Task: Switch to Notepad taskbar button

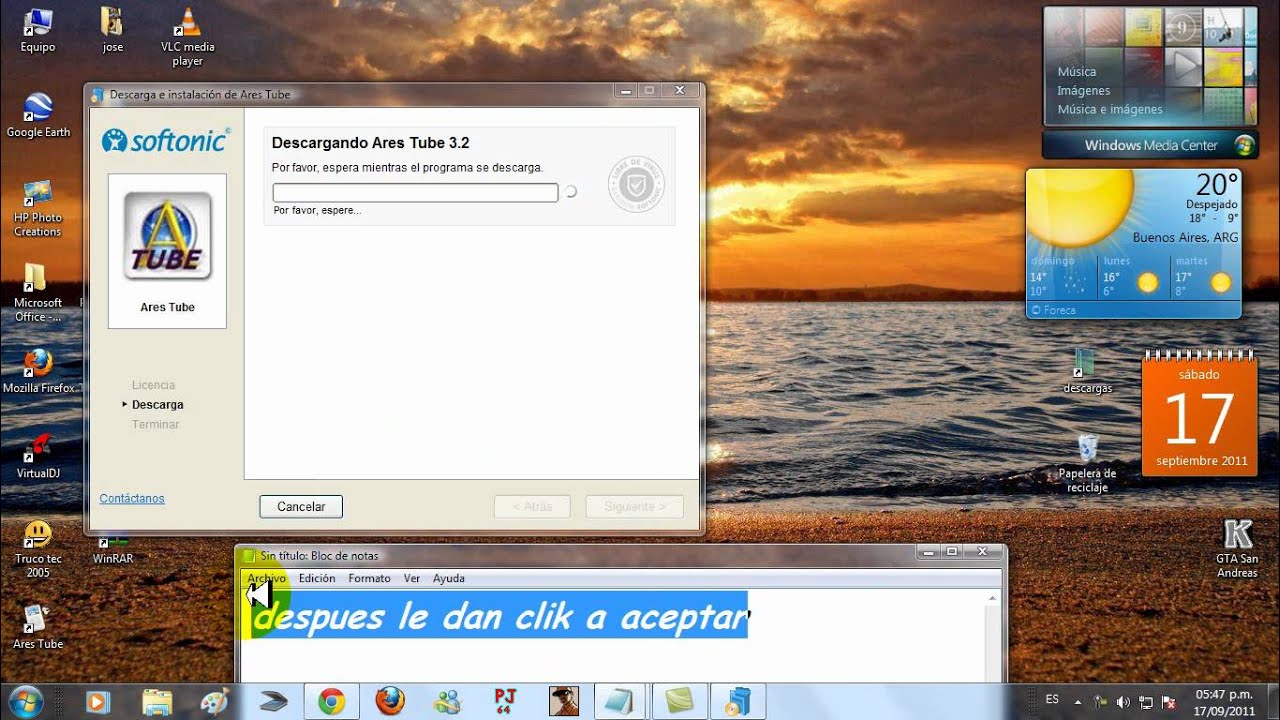Action: point(621,701)
